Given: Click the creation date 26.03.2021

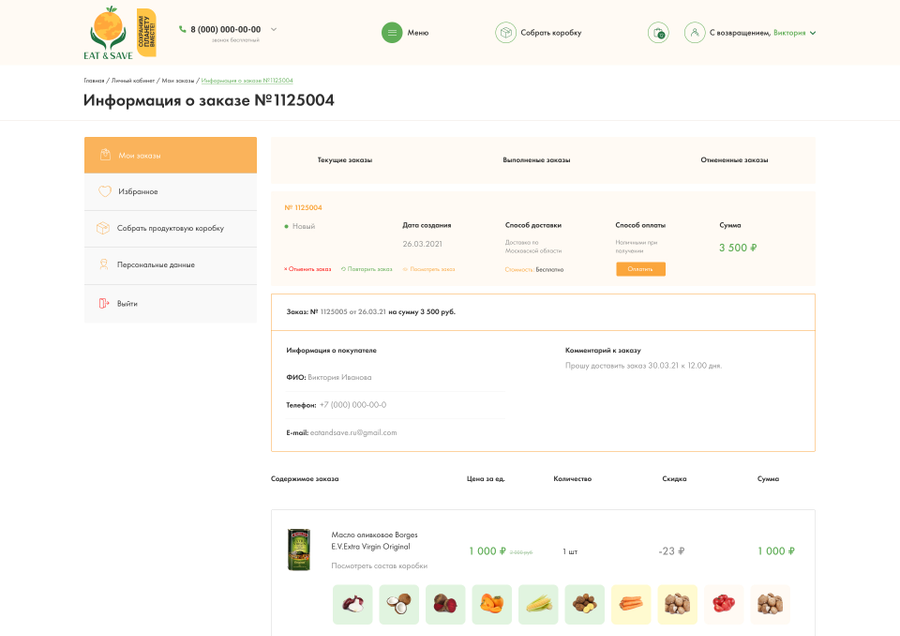Looking at the screenshot, I should pos(422,244).
